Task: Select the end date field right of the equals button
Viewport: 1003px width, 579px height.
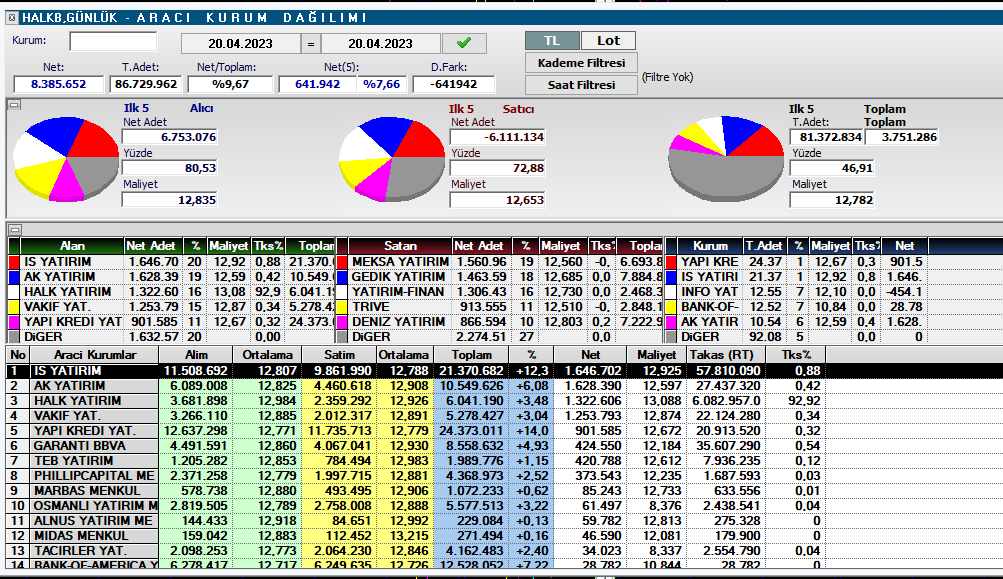Action: pos(381,44)
